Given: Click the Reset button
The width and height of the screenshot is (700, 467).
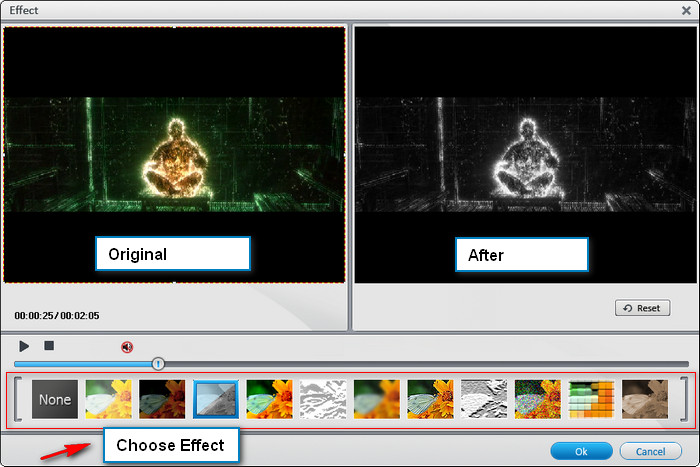Looking at the screenshot, I should [642, 308].
